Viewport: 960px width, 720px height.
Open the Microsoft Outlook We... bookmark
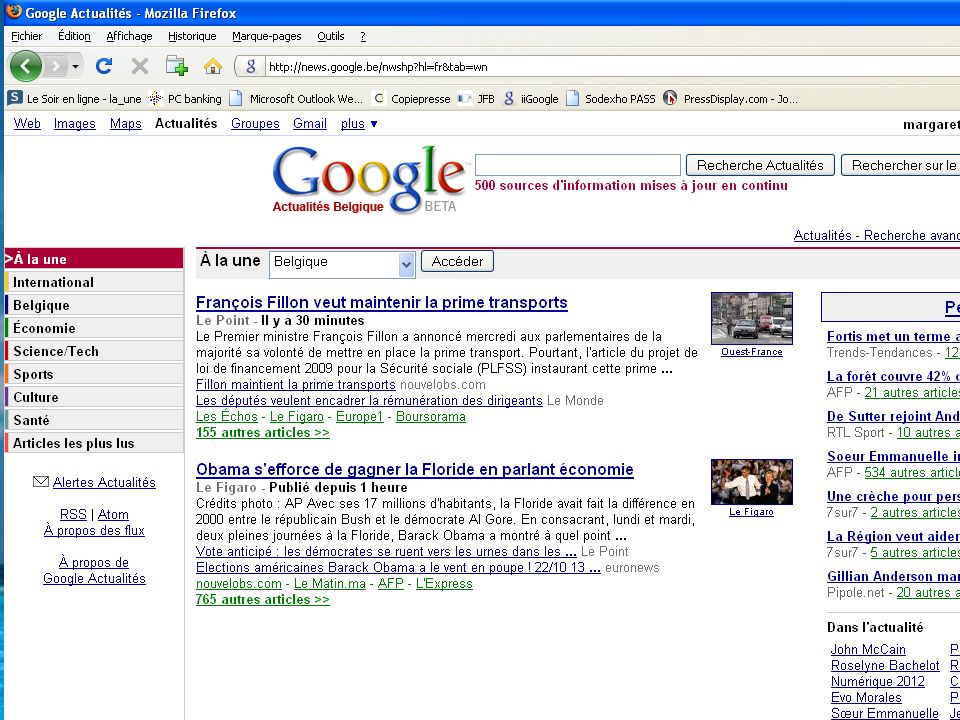click(x=296, y=99)
